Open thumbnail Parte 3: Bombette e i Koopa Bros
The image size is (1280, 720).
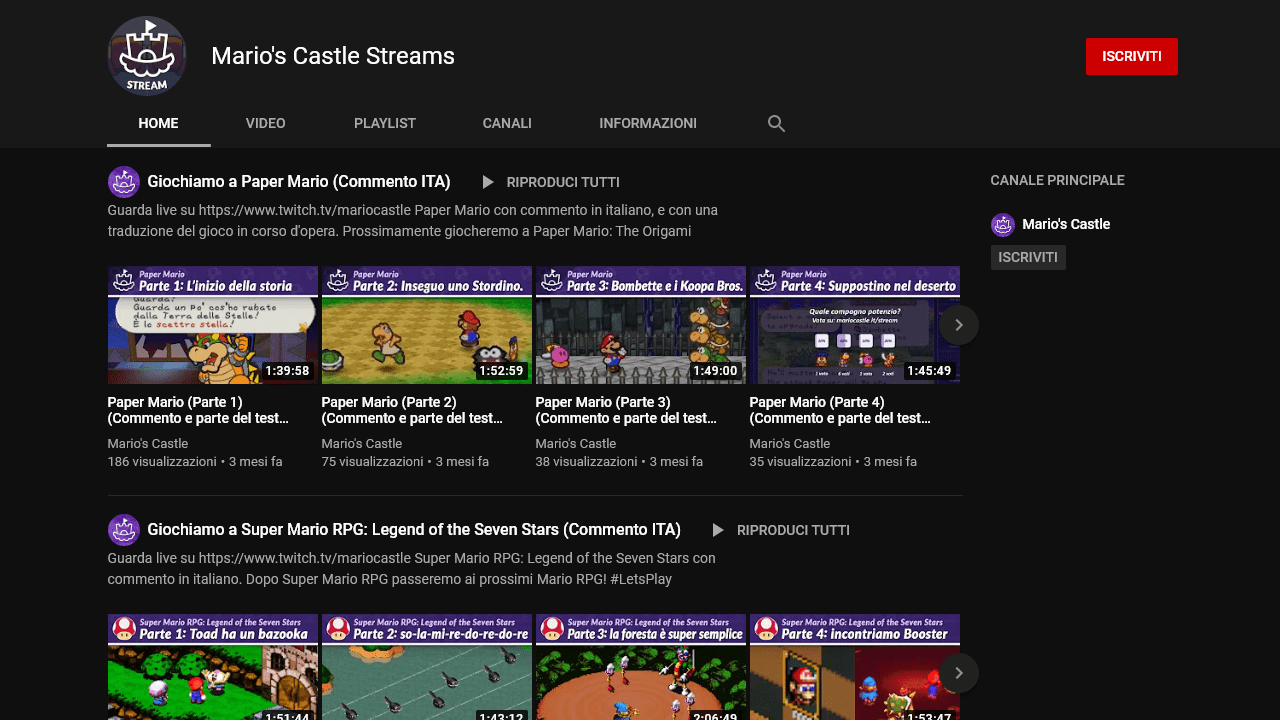coord(641,325)
